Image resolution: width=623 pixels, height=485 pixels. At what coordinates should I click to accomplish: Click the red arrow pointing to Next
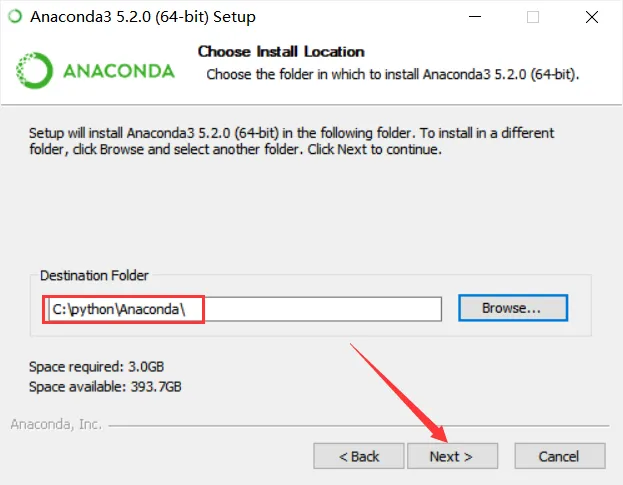[399, 393]
